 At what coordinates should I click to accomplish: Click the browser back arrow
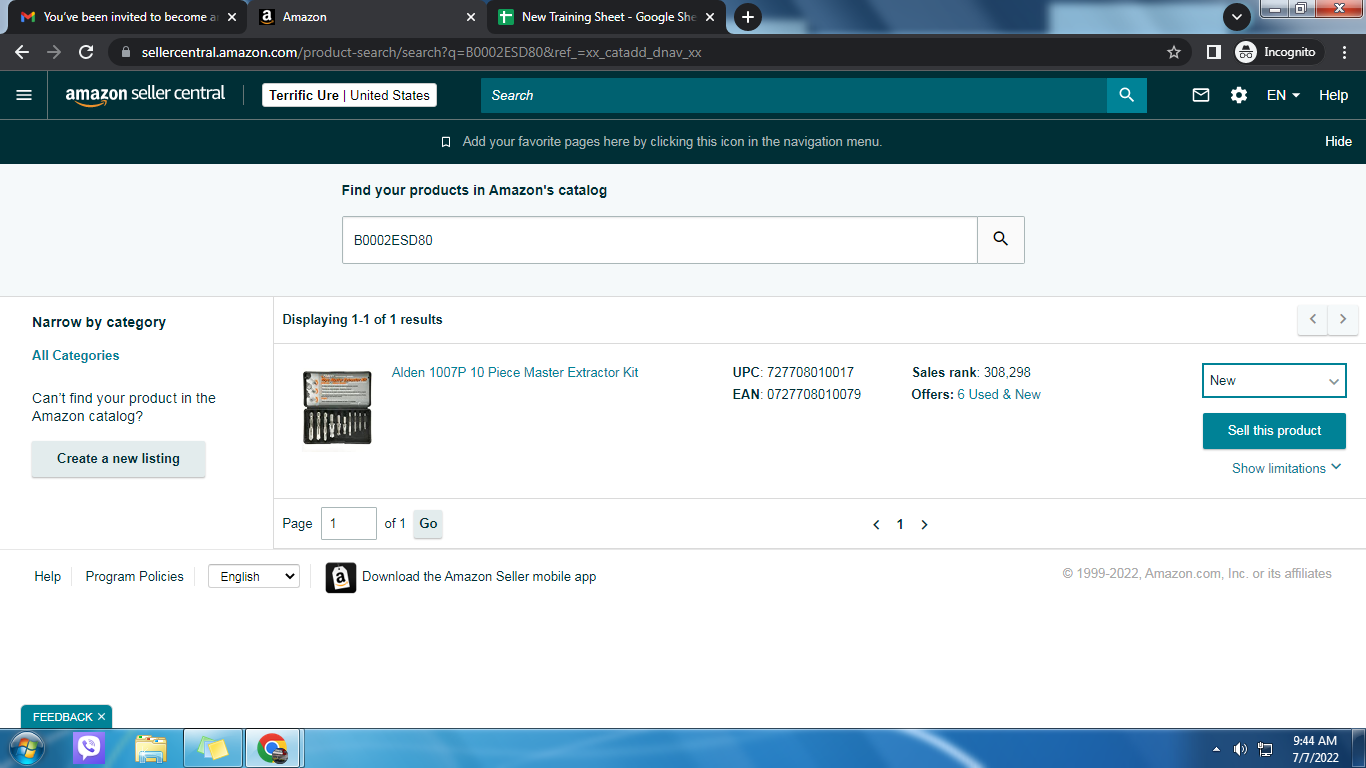(22, 52)
